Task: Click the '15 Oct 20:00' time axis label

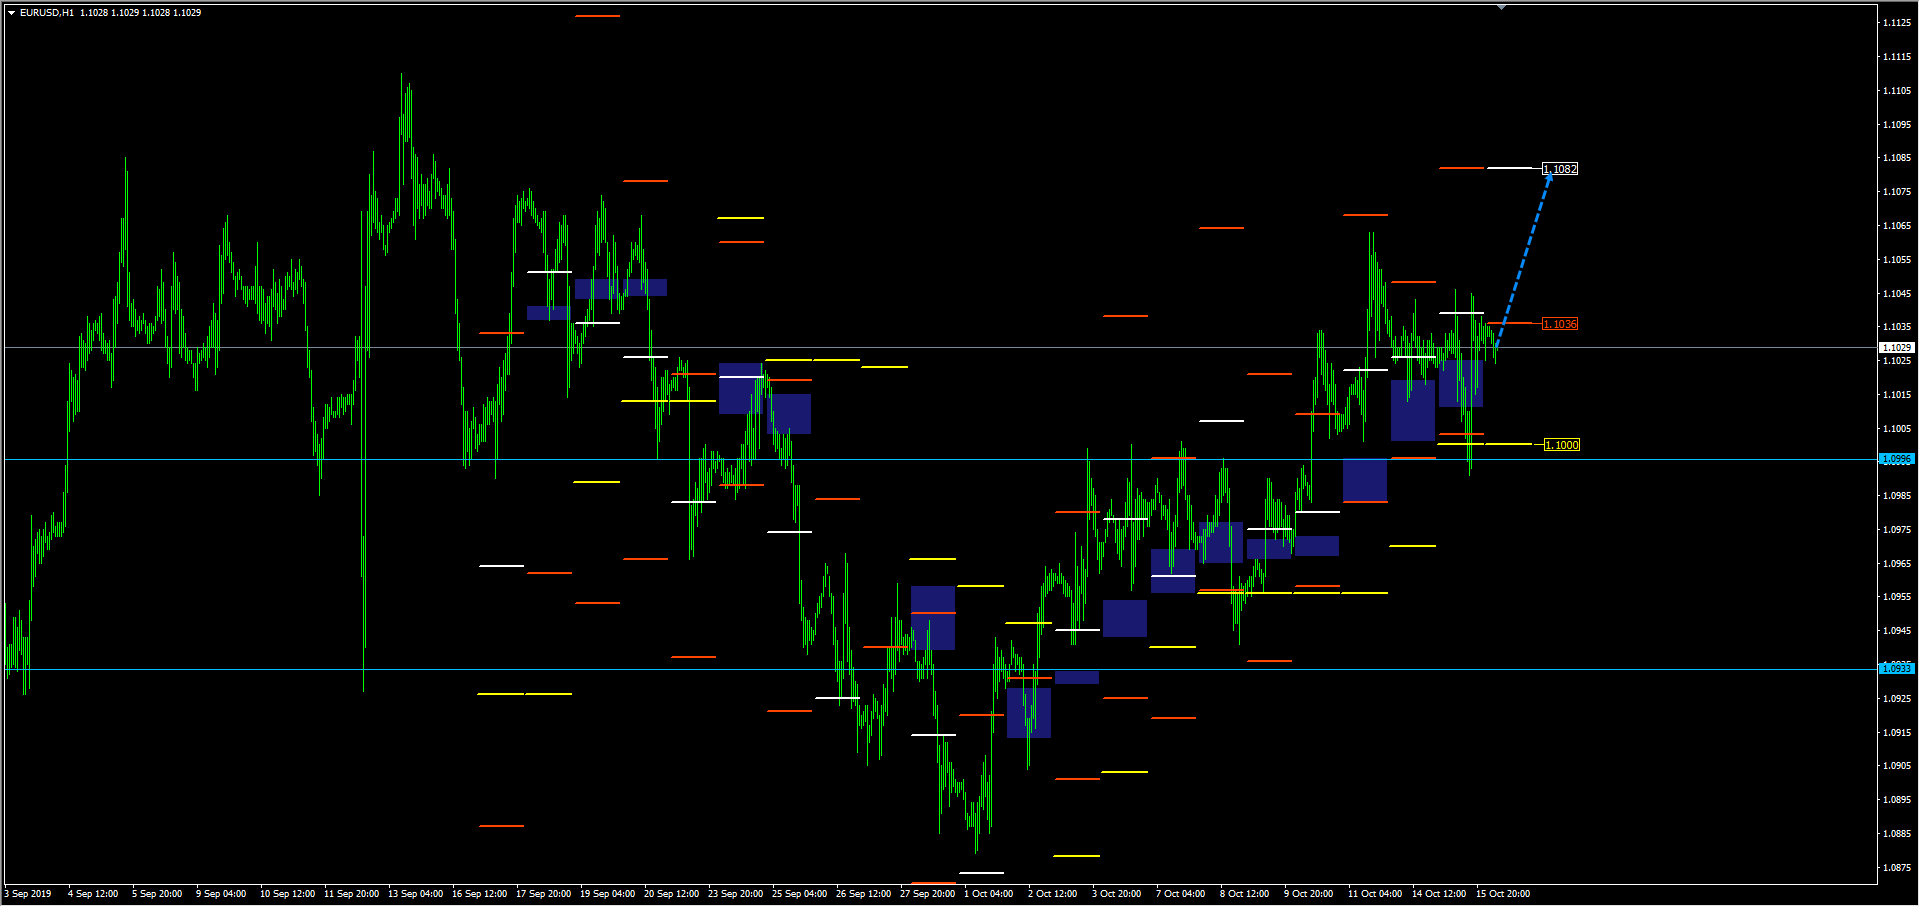Action: click(x=1503, y=894)
